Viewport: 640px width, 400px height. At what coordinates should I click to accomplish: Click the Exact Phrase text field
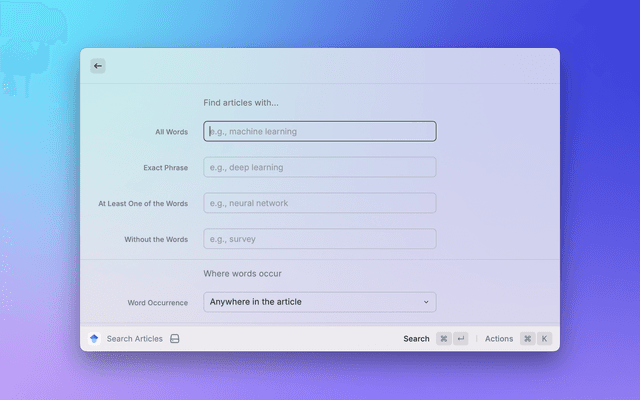coord(320,167)
